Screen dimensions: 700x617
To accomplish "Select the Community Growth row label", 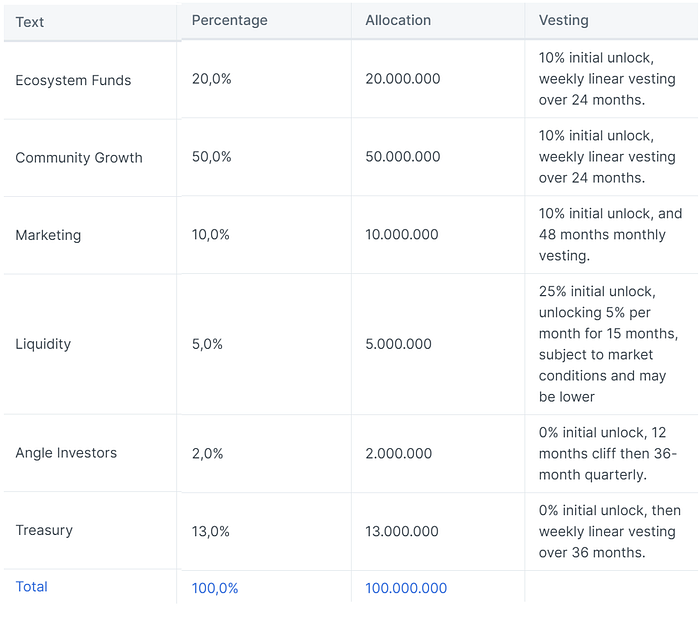I will 79,158.
